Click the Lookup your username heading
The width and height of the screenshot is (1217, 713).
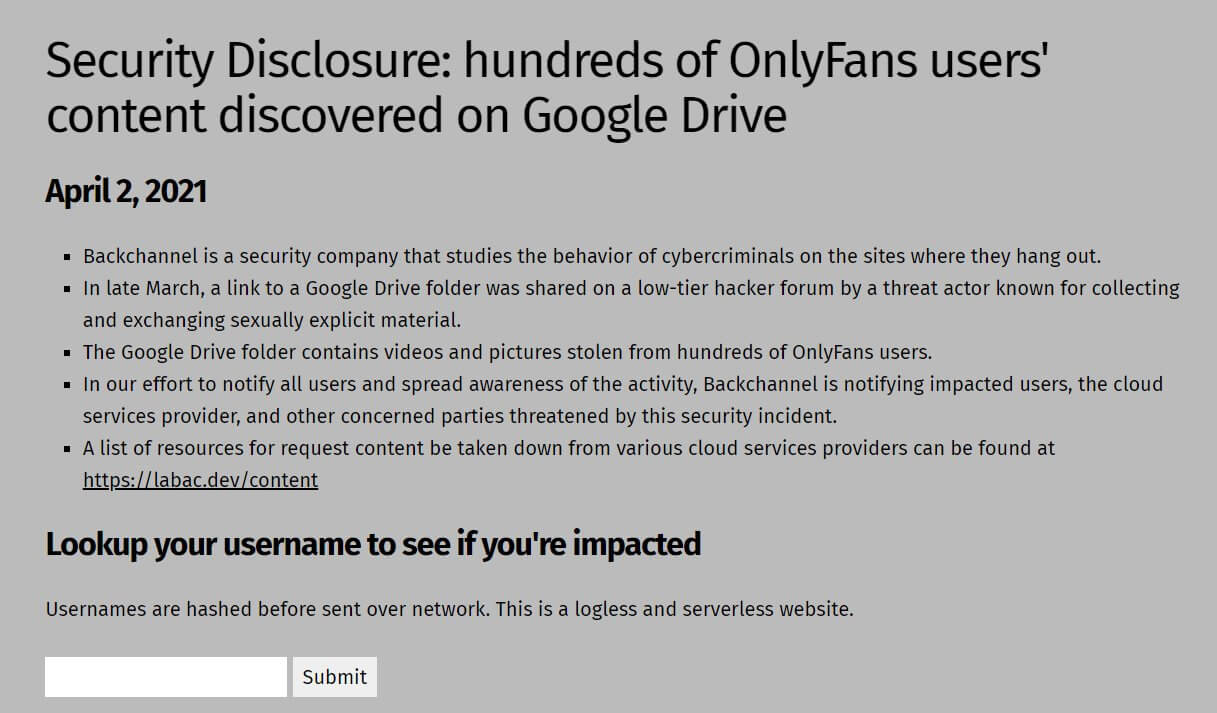373,544
